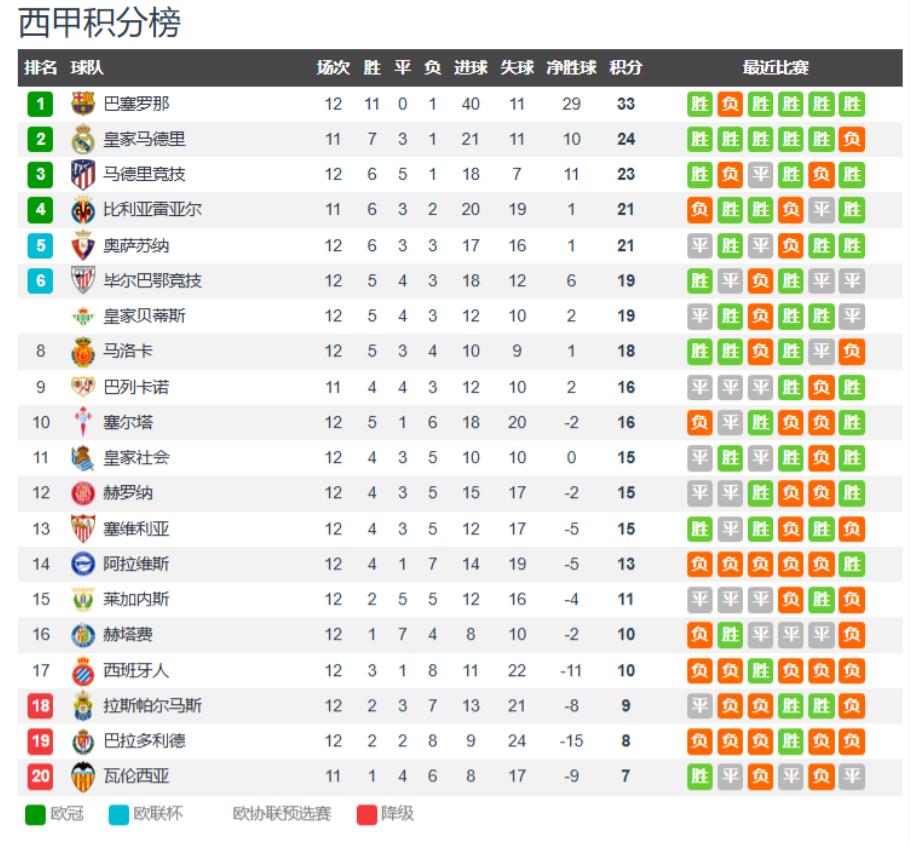This screenshot has height=846, width=910.
Task: Click the Atlético Madrid crest icon
Action: (83, 175)
